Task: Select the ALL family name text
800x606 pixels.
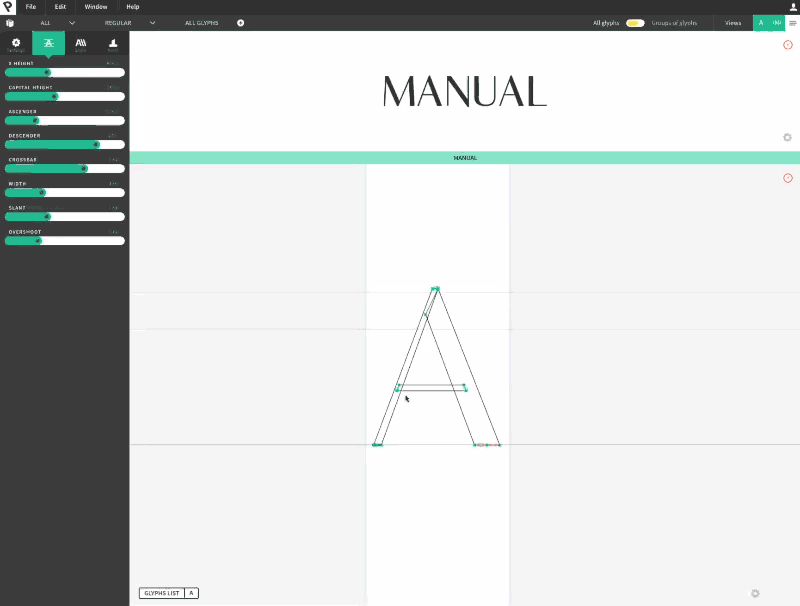Action: tap(45, 23)
